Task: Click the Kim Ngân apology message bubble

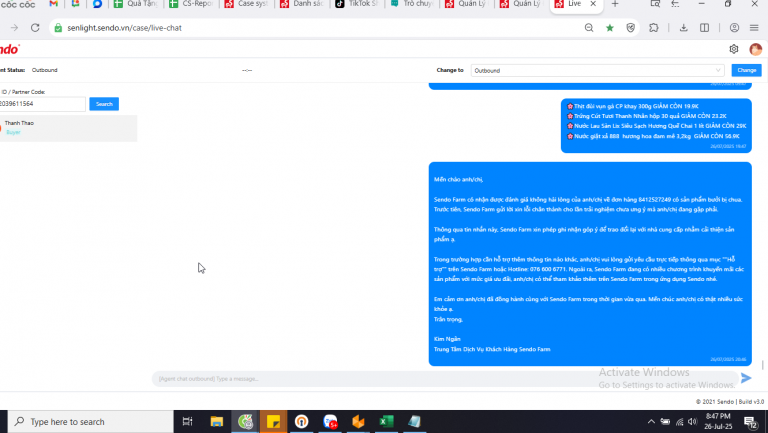Action: (x=590, y=264)
